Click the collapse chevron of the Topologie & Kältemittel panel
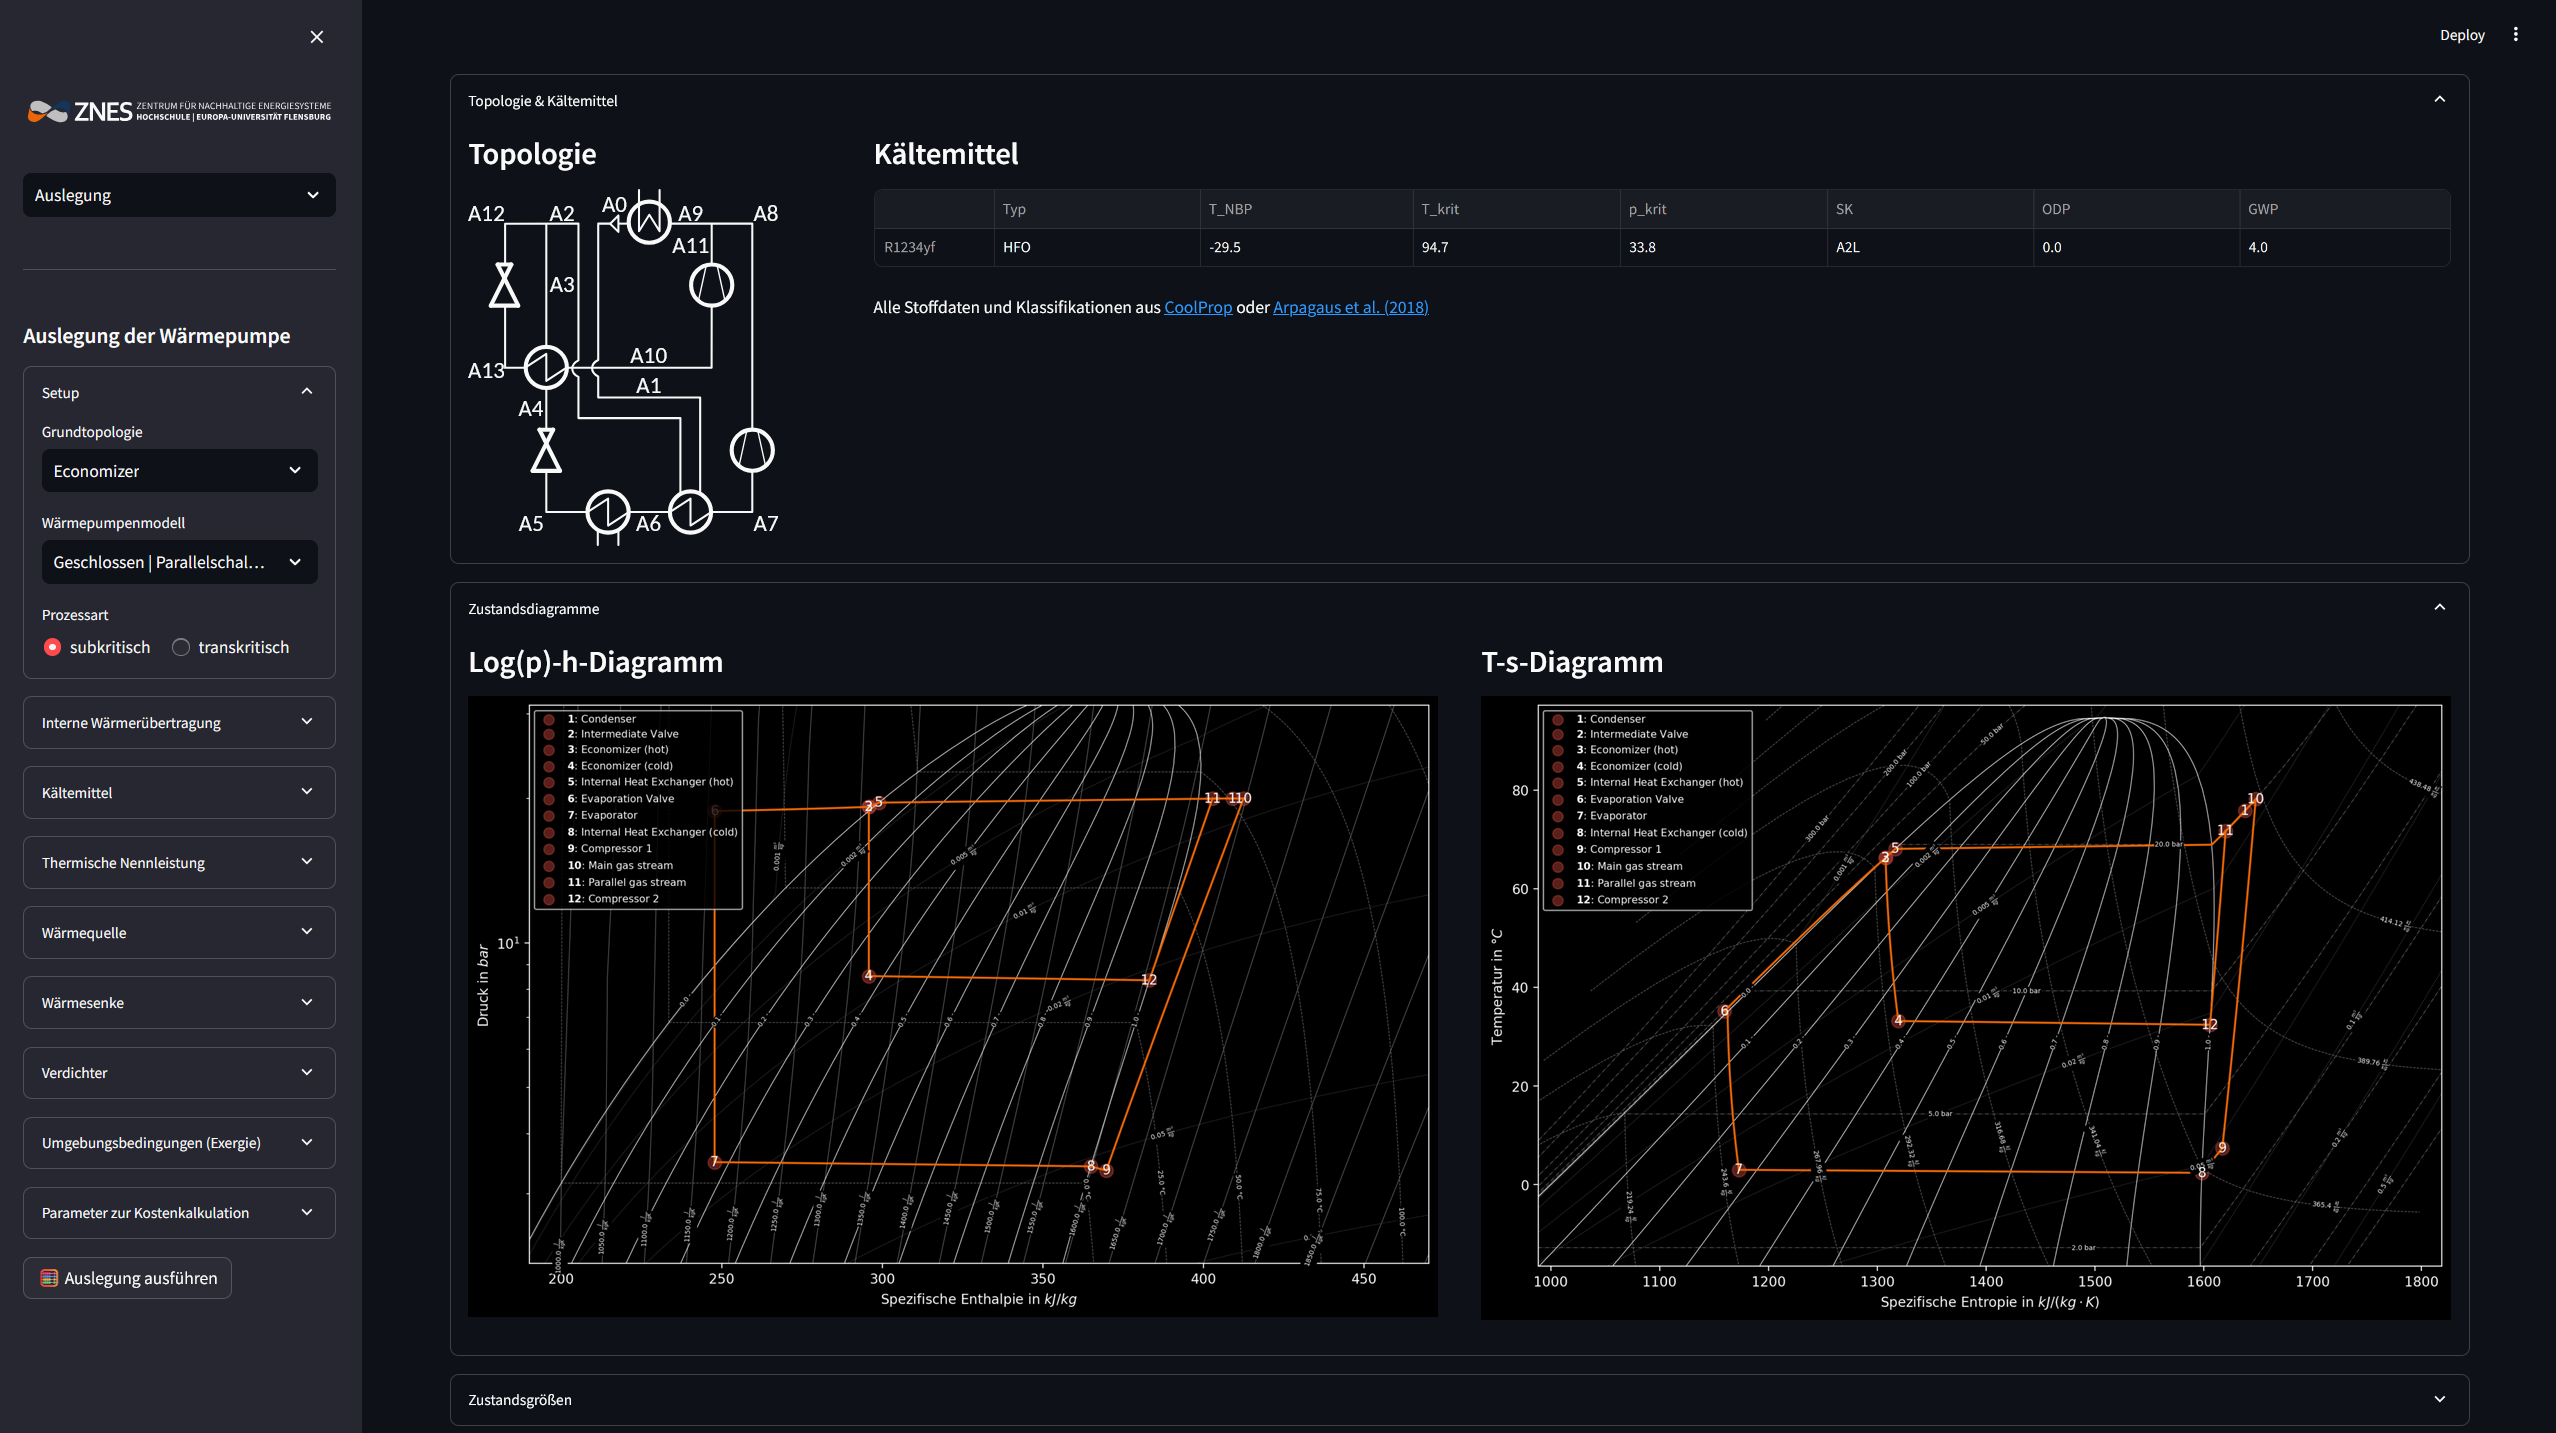2556x1433 pixels. pyautogui.click(x=2440, y=99)
